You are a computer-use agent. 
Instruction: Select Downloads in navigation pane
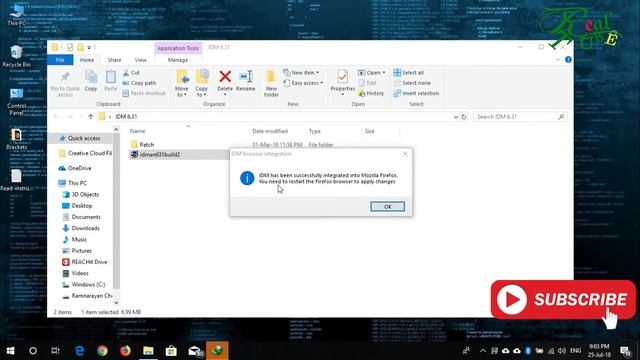[81, 228]
